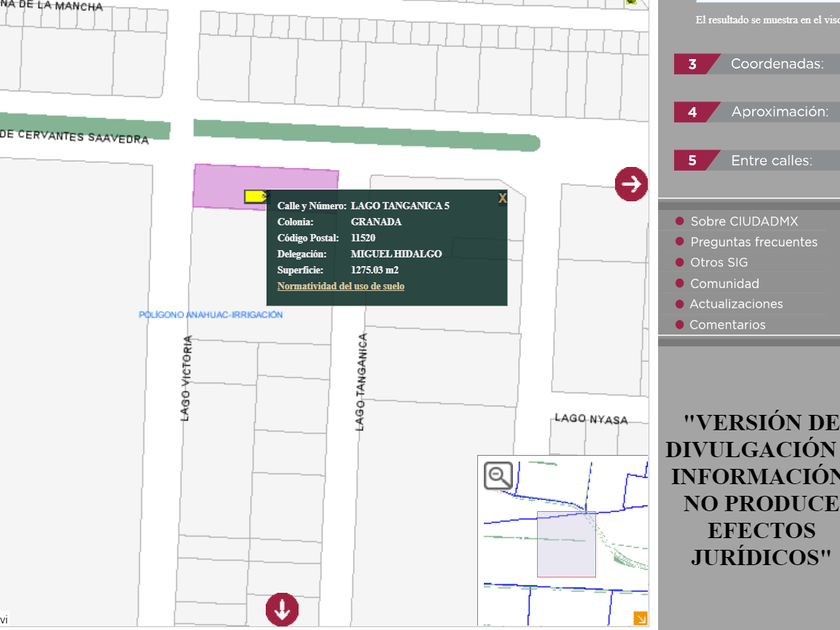
Task: Go to Otros SIG link
Action: [718, 263]
